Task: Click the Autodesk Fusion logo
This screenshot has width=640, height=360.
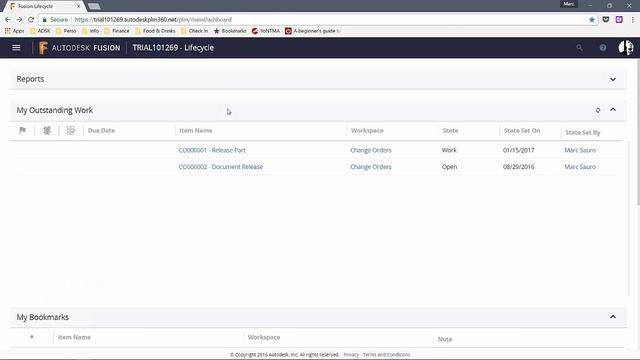Action: click(x=80, y=48)
